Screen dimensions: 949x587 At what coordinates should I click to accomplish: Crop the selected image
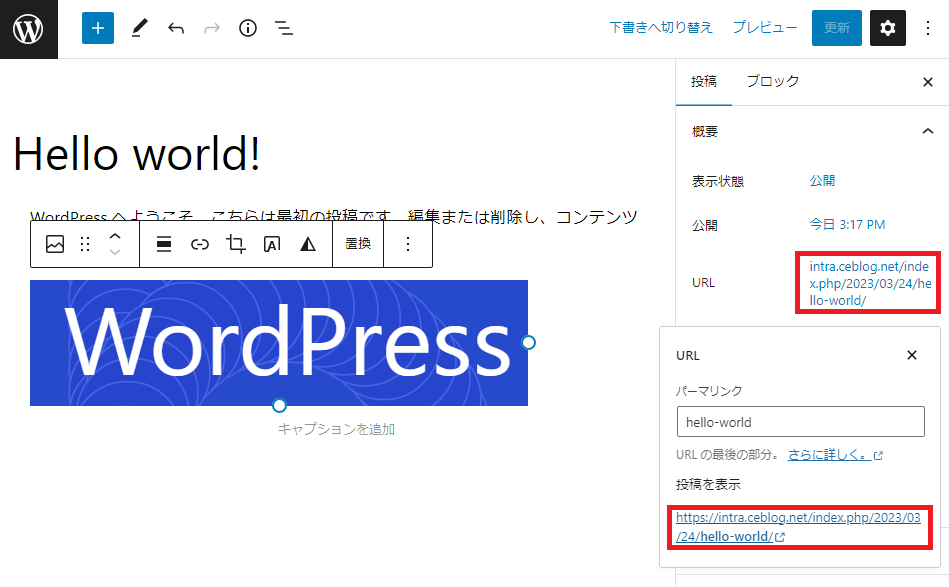click(x=235, y=244)
